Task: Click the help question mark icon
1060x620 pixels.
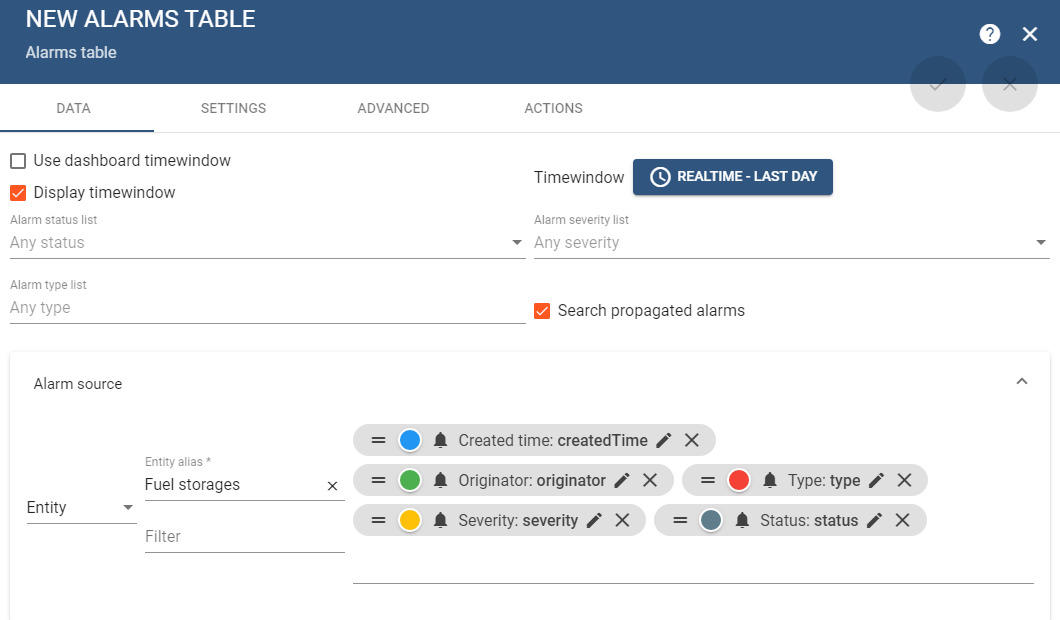Action: pyautogui.click(x=990, y=34)
